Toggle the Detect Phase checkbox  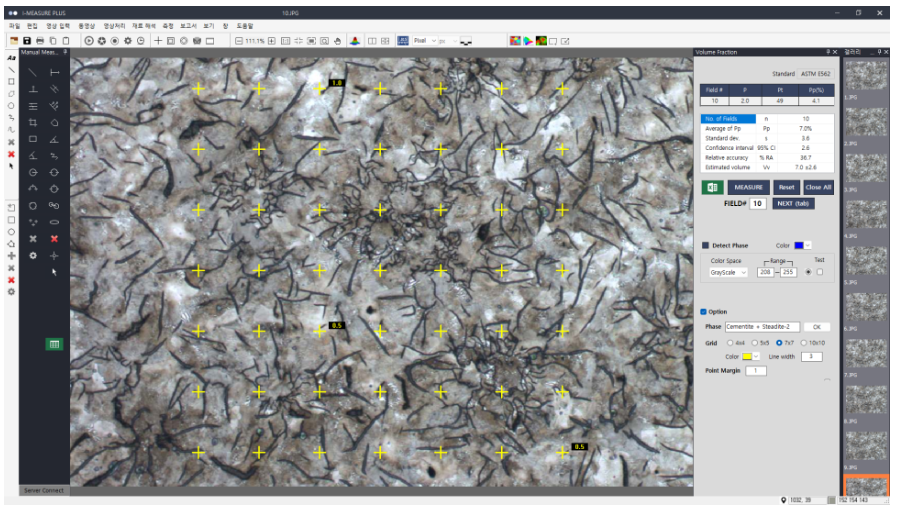pos(705,245)
